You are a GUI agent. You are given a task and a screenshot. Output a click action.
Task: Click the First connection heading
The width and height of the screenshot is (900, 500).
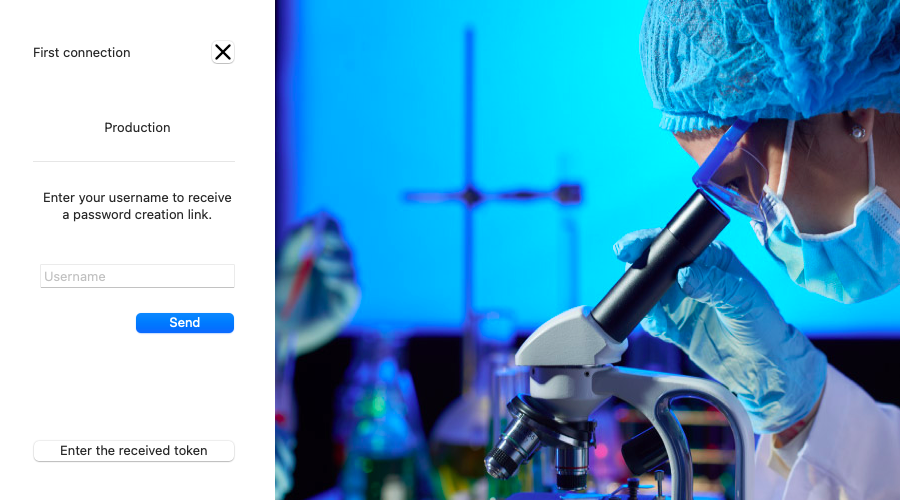coord(82,52)
